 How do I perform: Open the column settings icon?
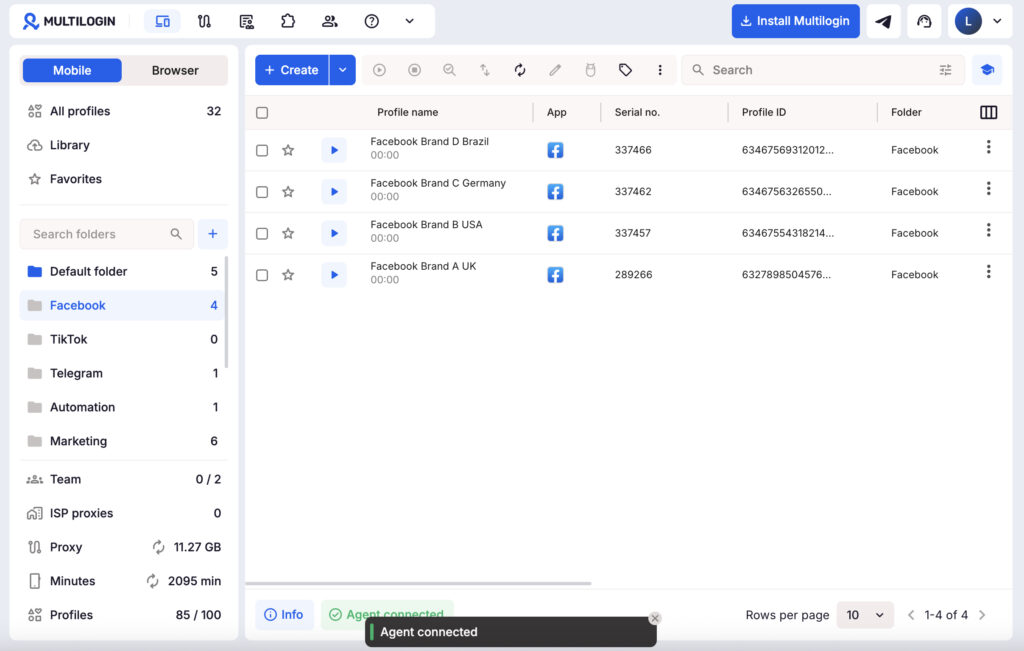coord(989,112)
